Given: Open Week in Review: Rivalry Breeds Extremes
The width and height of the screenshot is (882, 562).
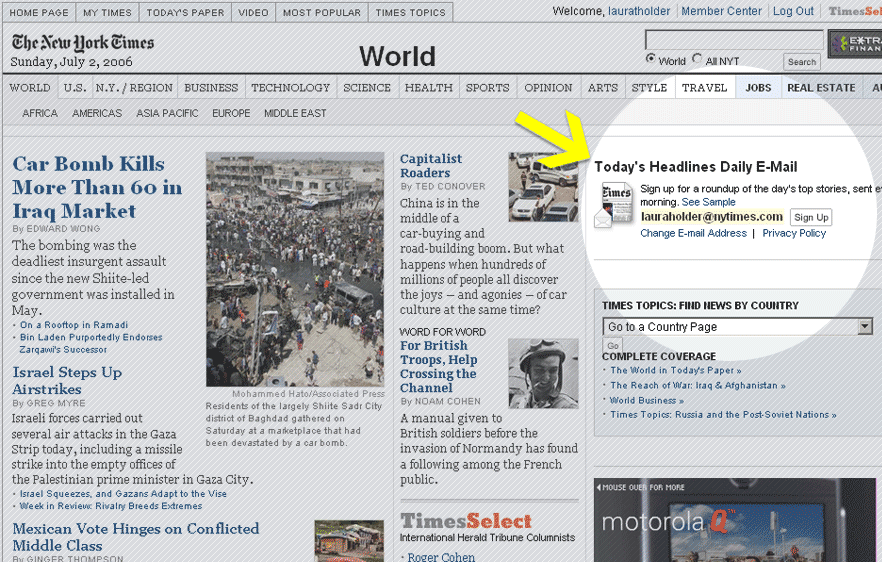Looking at the screenshot, I should pyautogui.click(x=111, y=506).
